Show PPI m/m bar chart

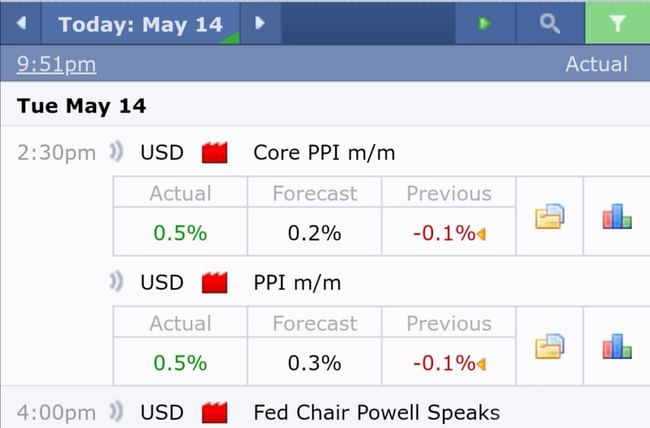click(617, 347)
